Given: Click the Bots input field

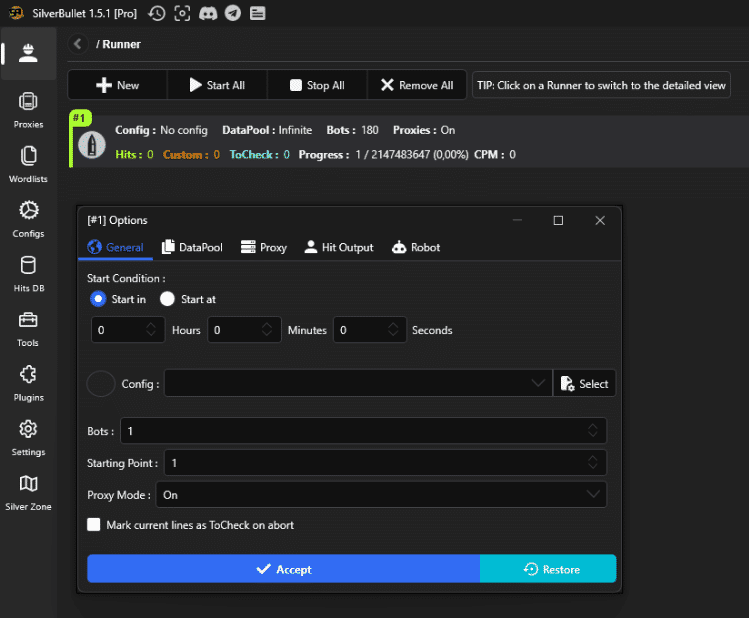Looking at the screenshot, I should pos(350,431).
